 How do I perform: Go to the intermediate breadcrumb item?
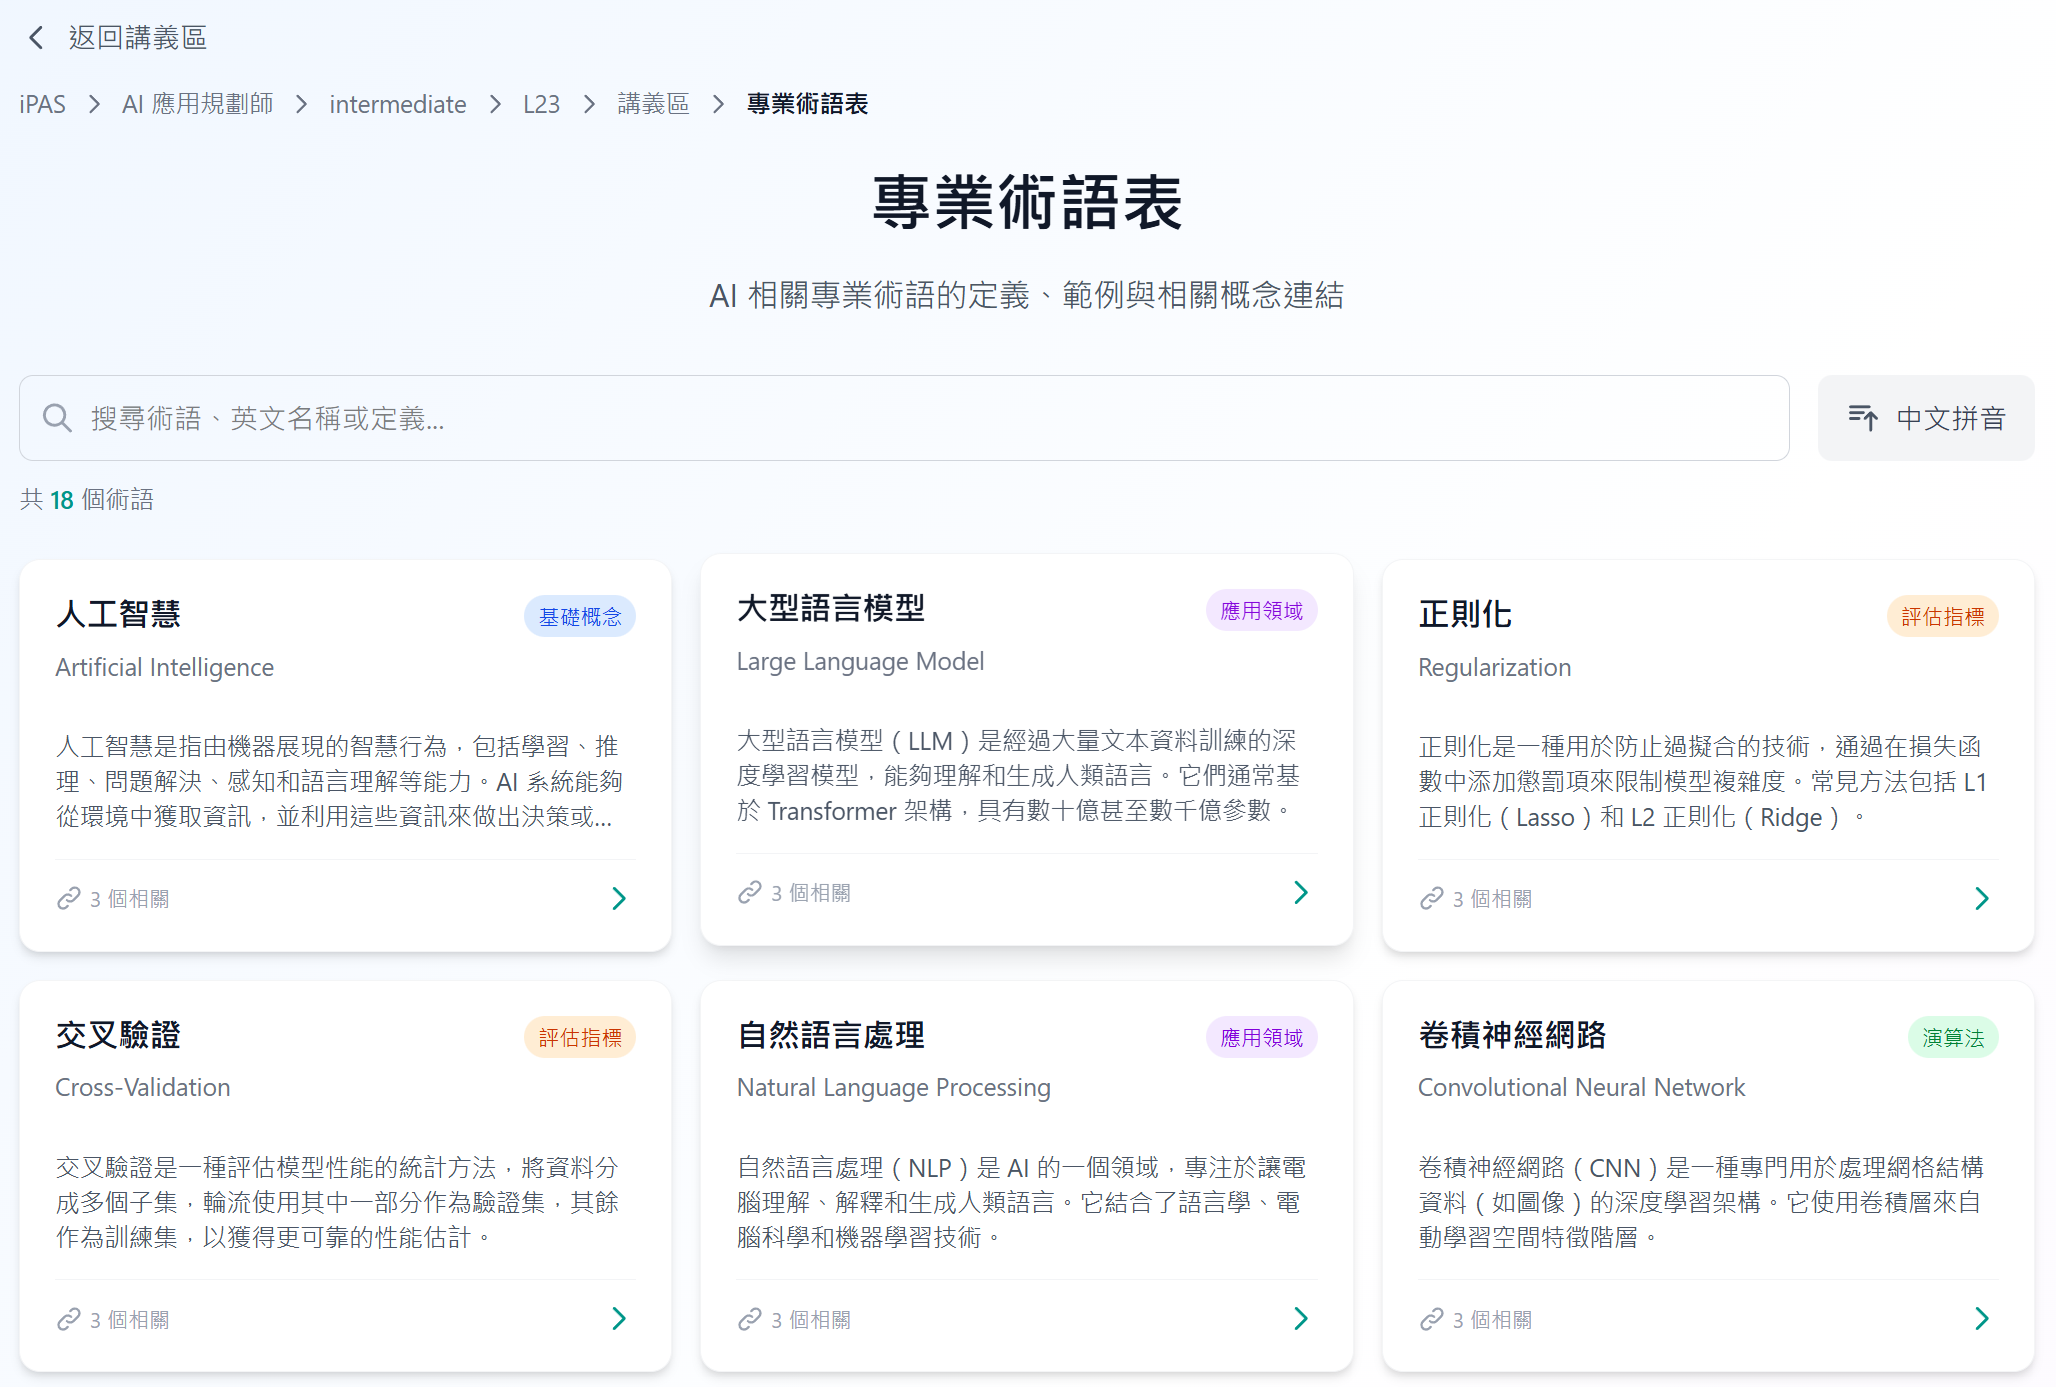point(398,104)
